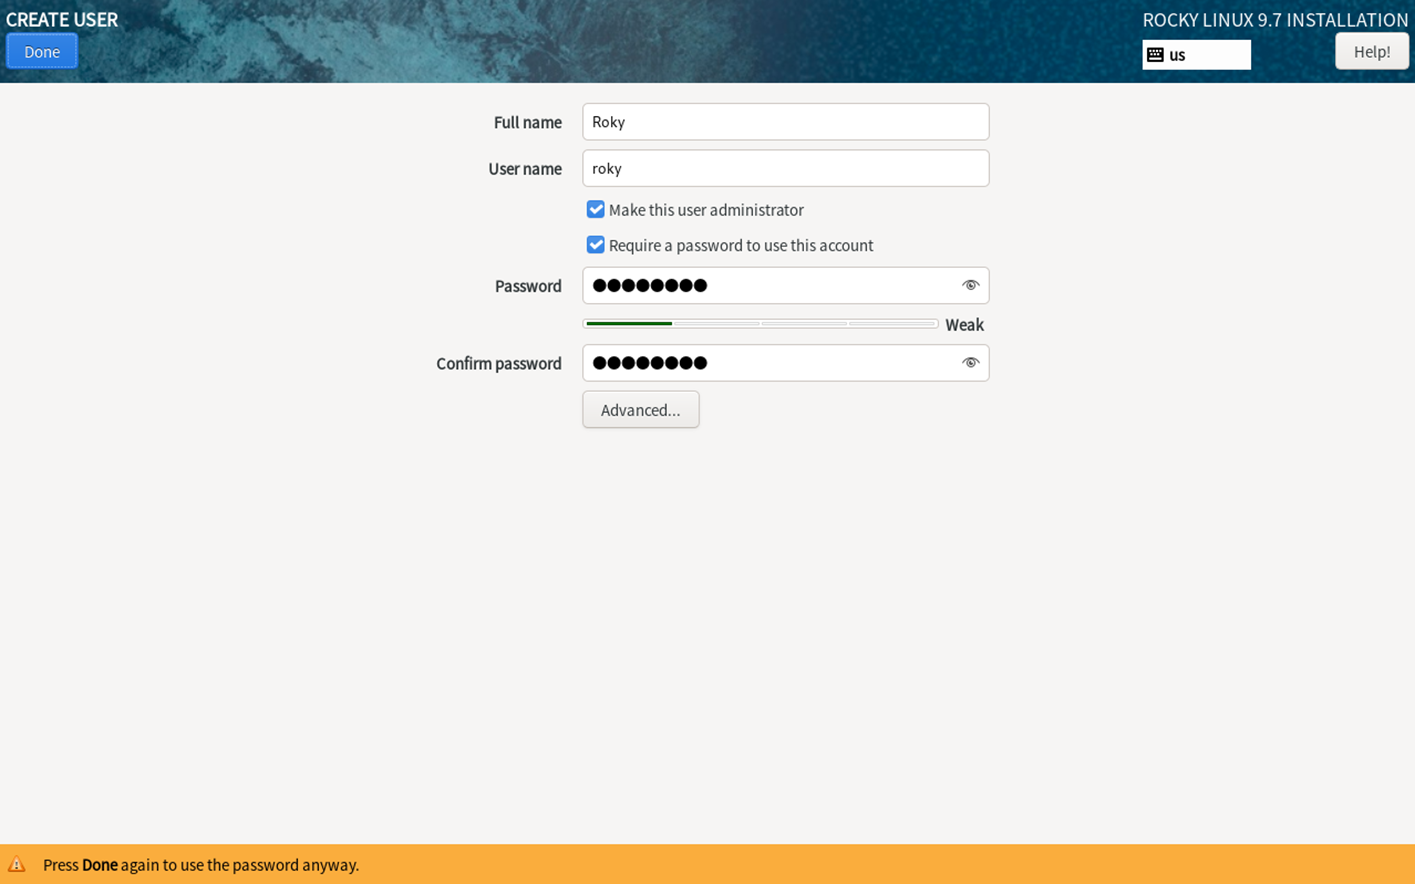Focus the User name field
The width and height of the screenshot is (1415, 884).
pos(786,168)
